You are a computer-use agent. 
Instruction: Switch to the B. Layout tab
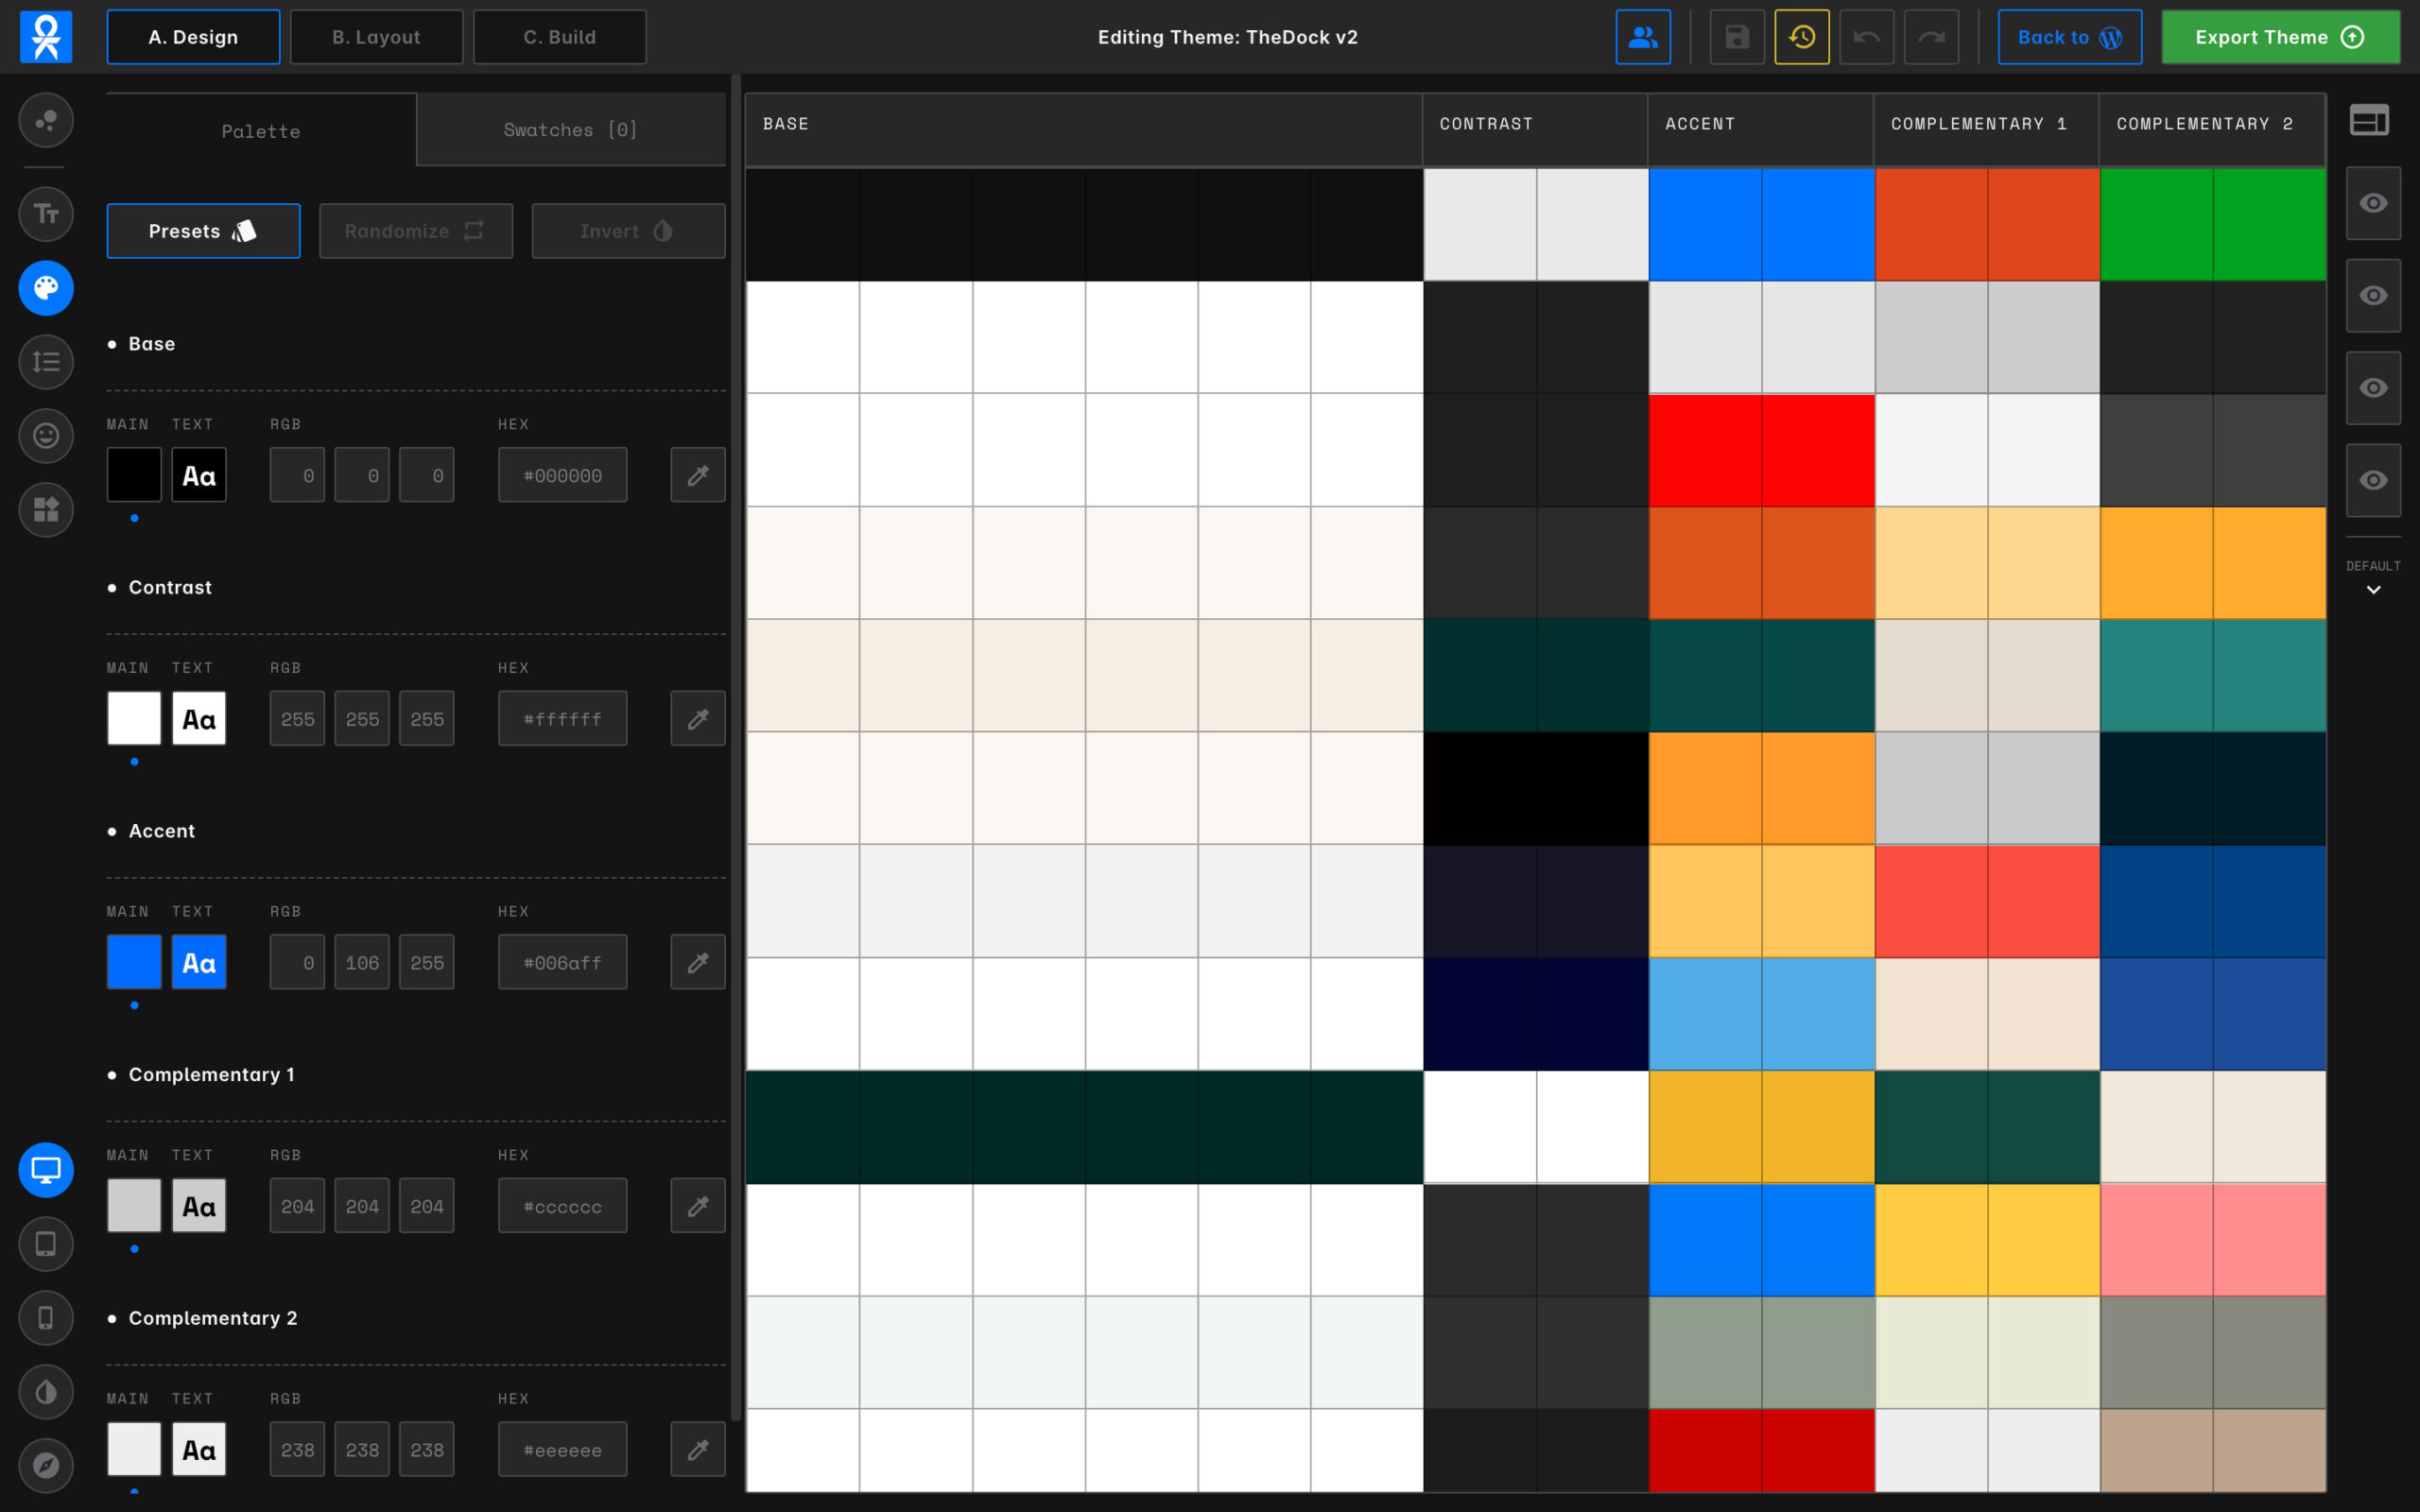[376, 37]
